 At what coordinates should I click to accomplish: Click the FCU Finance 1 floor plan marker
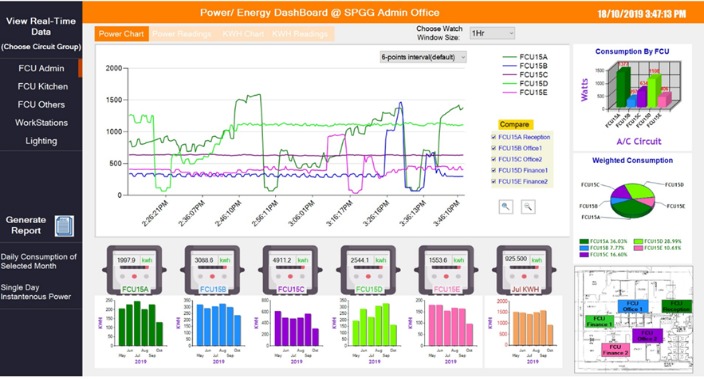(x=599, y=322)
